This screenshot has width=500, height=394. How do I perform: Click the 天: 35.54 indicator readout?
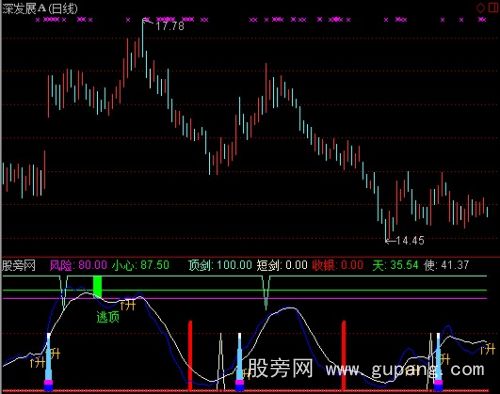[x=395, y=265]
